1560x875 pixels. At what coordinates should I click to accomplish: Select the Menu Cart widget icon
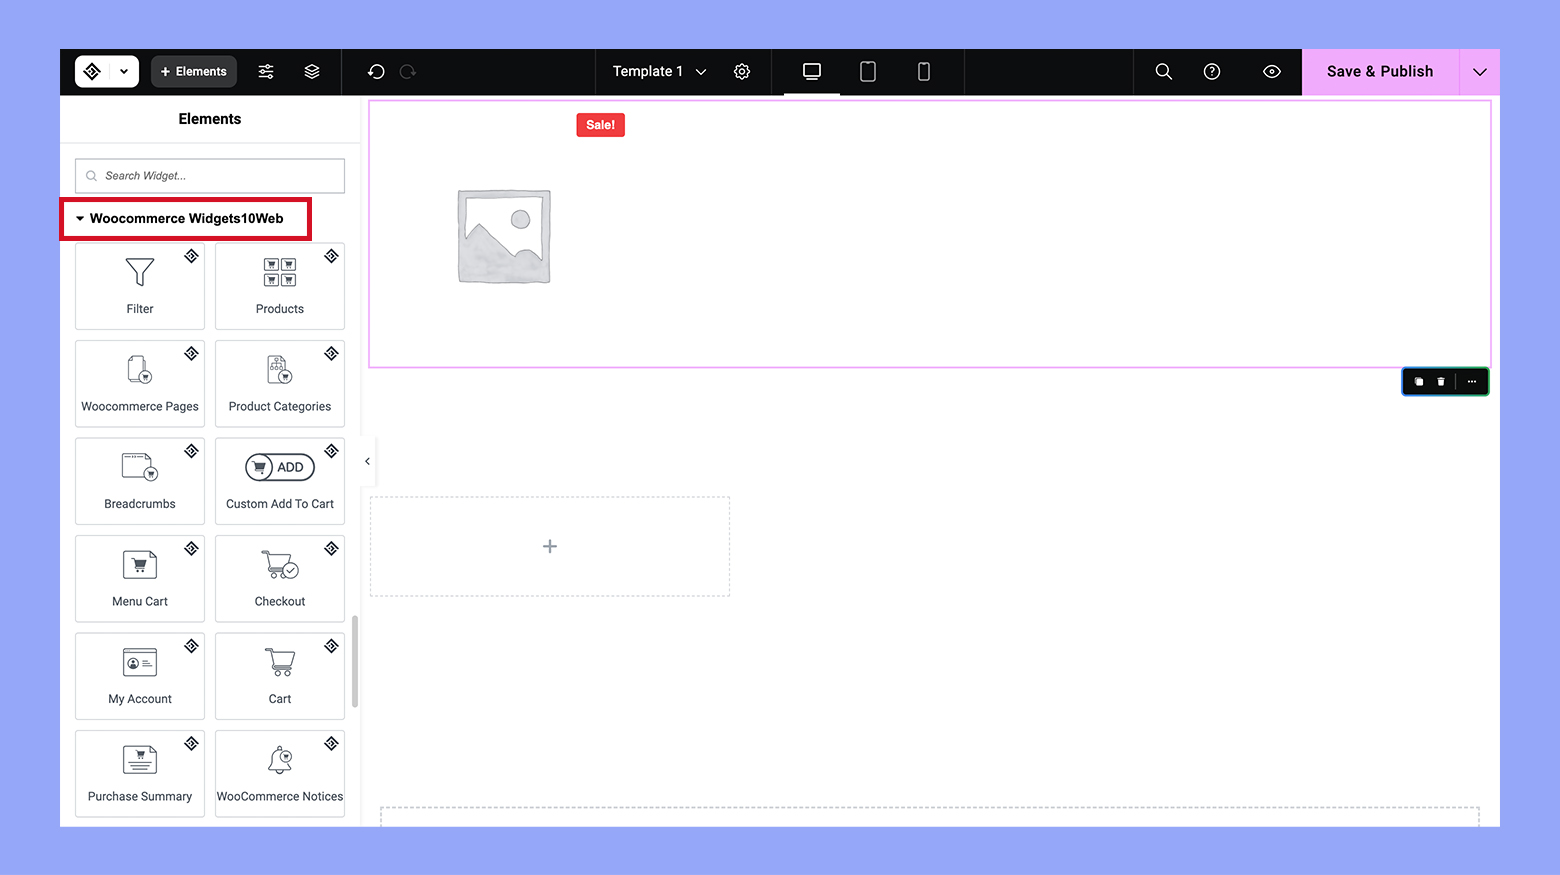139,577
